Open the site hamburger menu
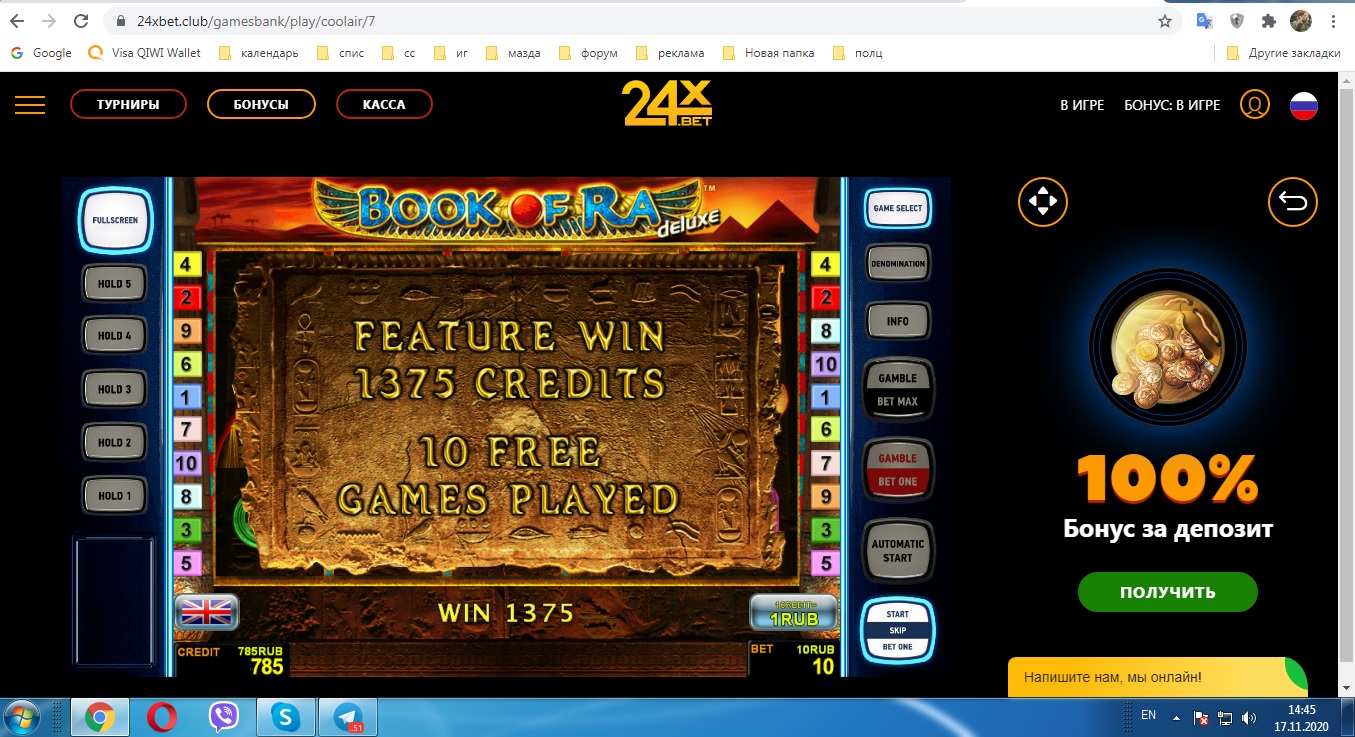This screenshot has width=1355, height=737. coord(30,105)
